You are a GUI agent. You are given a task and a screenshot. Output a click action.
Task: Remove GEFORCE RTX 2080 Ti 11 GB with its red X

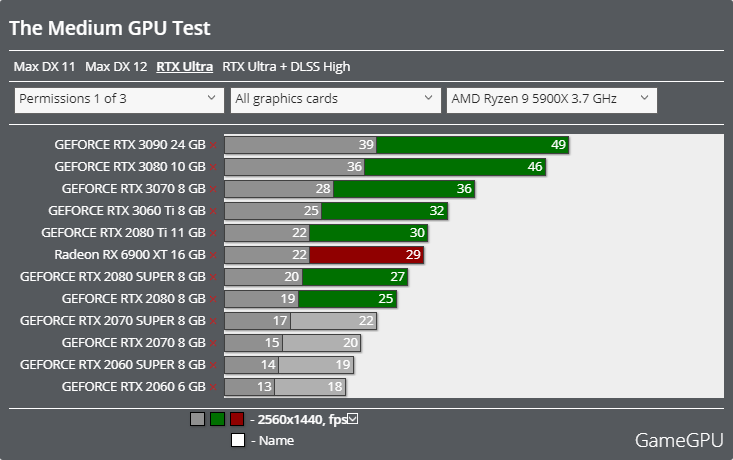coord(213,233)
